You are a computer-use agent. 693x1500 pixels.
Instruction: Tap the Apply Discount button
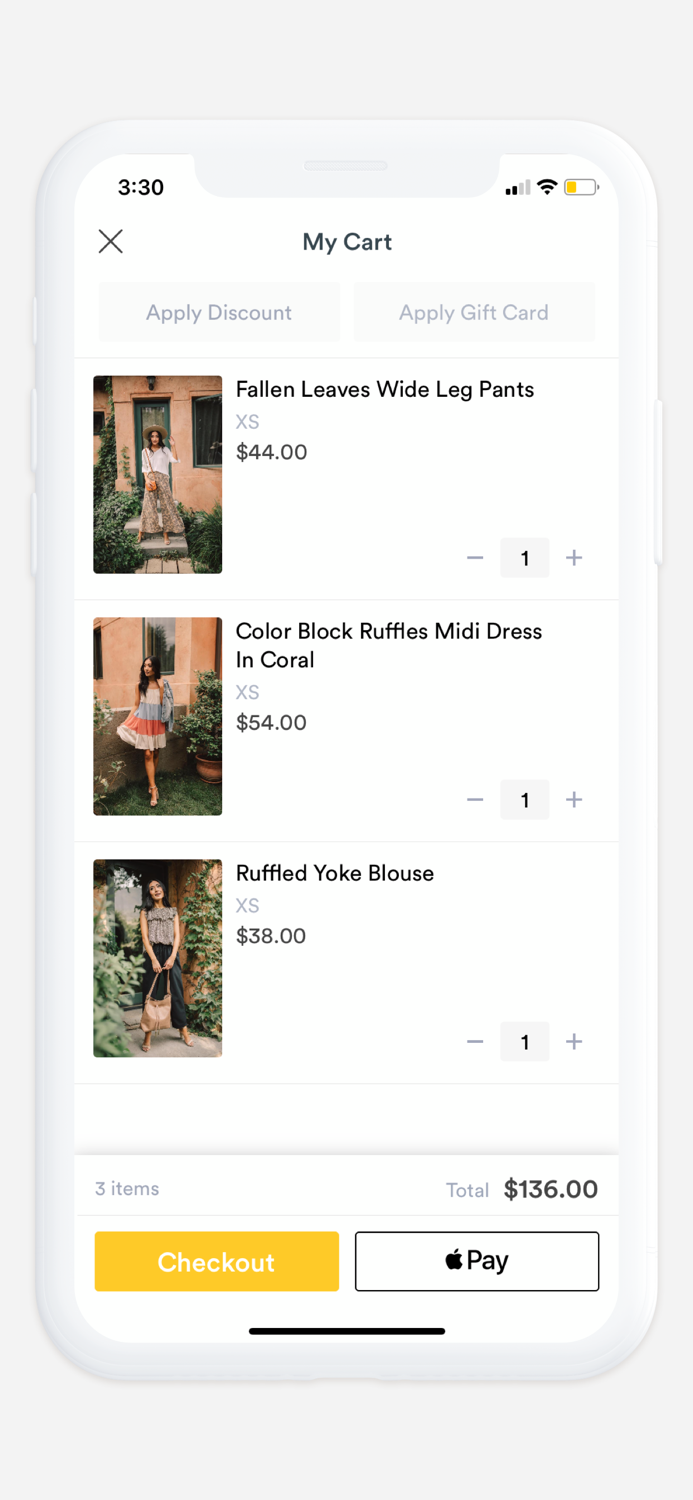point(218,312)
